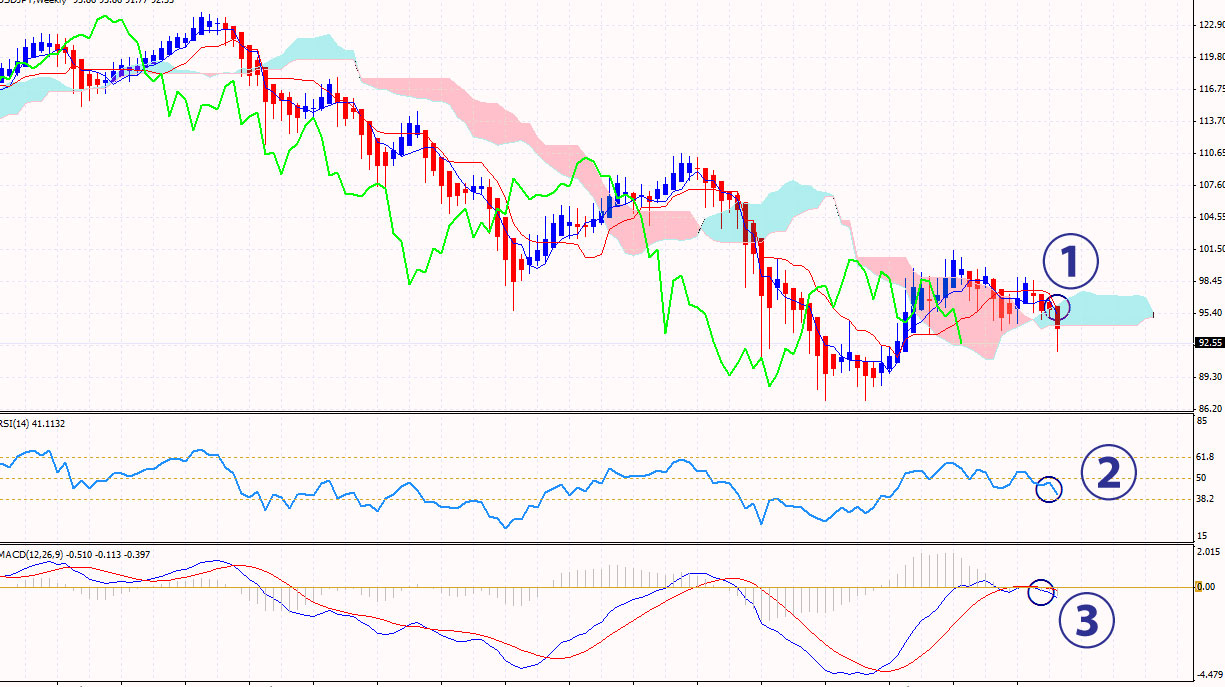
Task: Select the 119.80 price level label
Action: (1210, 57)
